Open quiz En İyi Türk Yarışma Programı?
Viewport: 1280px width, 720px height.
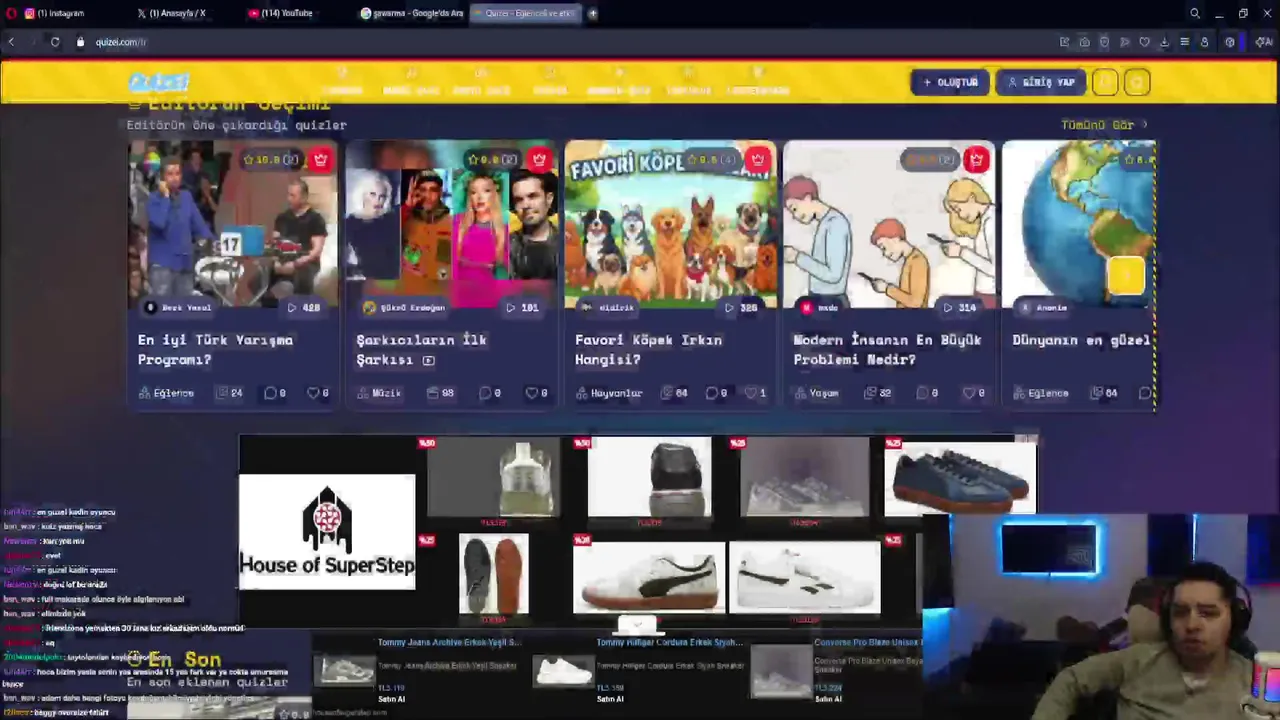(x=215, y=349)
